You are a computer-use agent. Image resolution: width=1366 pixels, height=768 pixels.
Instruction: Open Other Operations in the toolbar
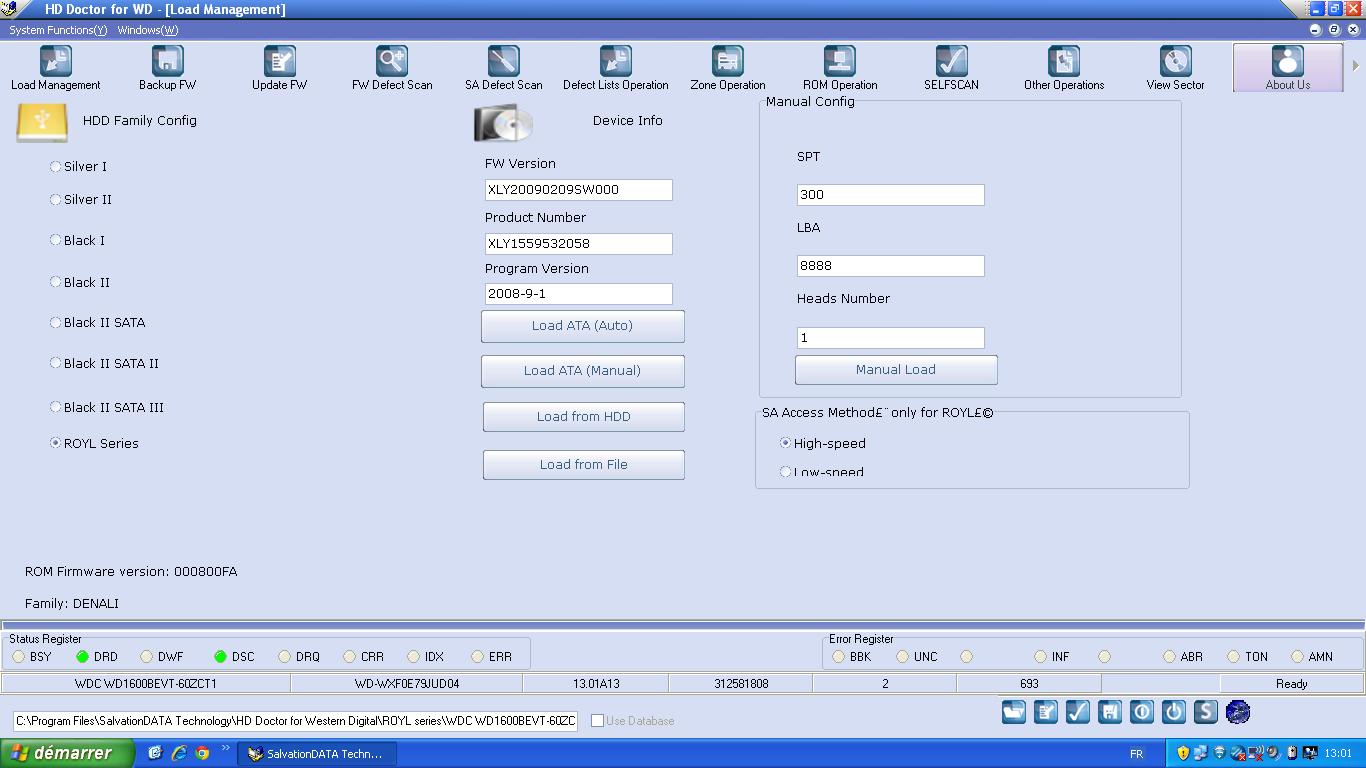click(x=1064, y=68)
